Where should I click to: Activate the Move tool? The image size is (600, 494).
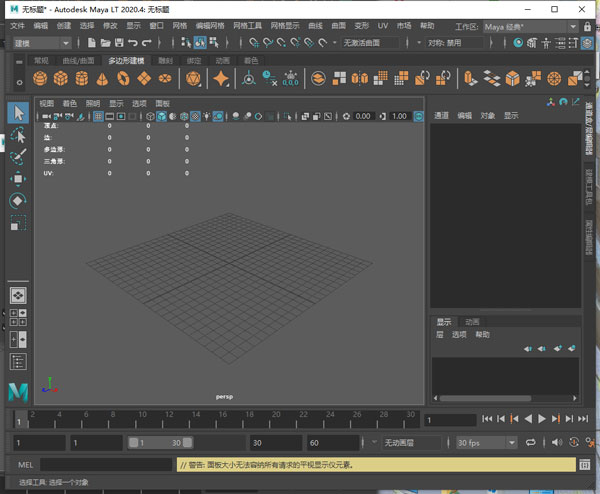[x=18, y=179]
